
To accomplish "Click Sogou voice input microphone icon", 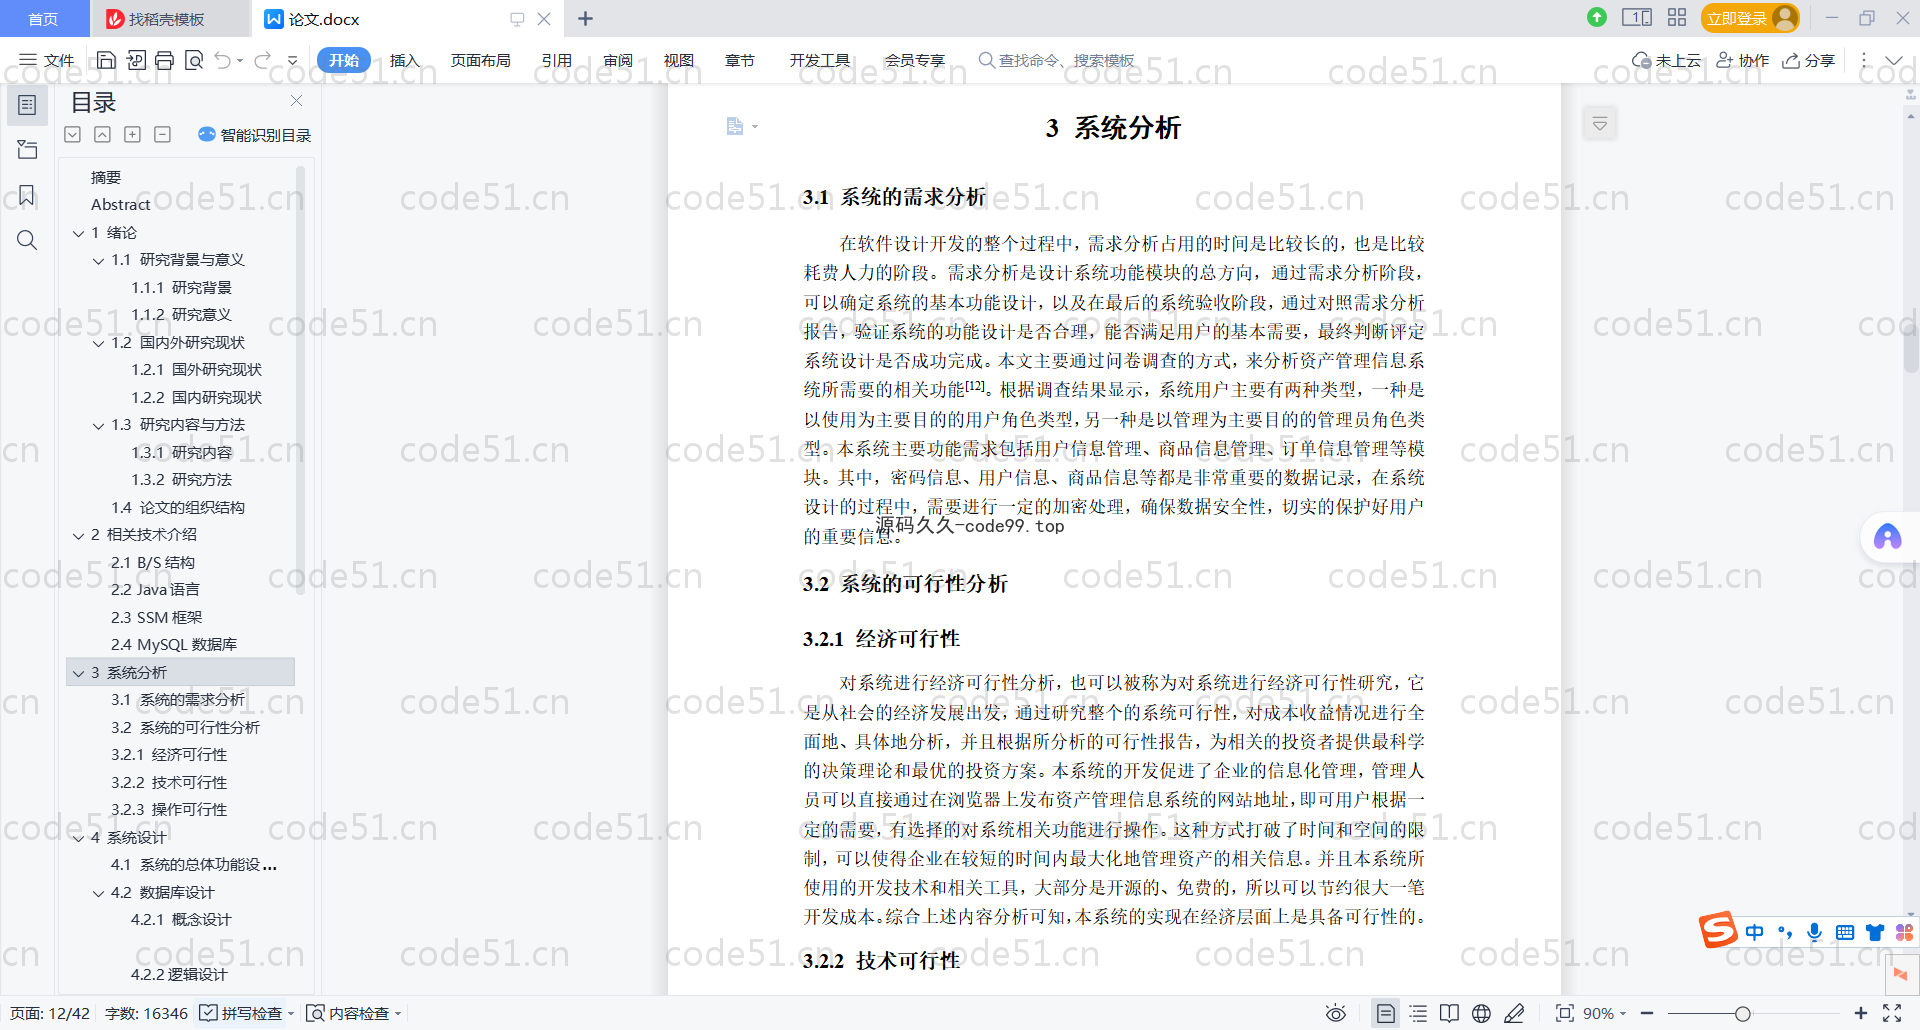I will (x=1814, y=932).
